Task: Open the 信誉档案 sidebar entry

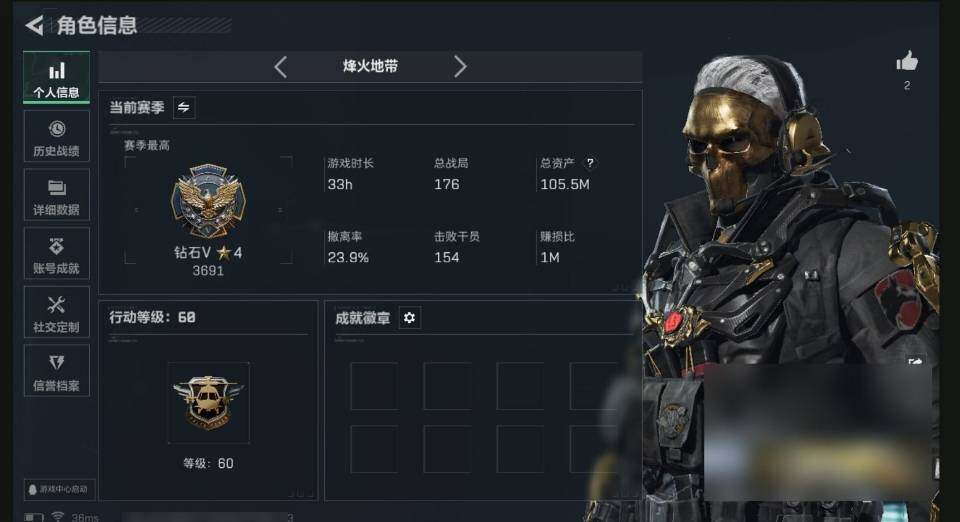Action: 56,371
